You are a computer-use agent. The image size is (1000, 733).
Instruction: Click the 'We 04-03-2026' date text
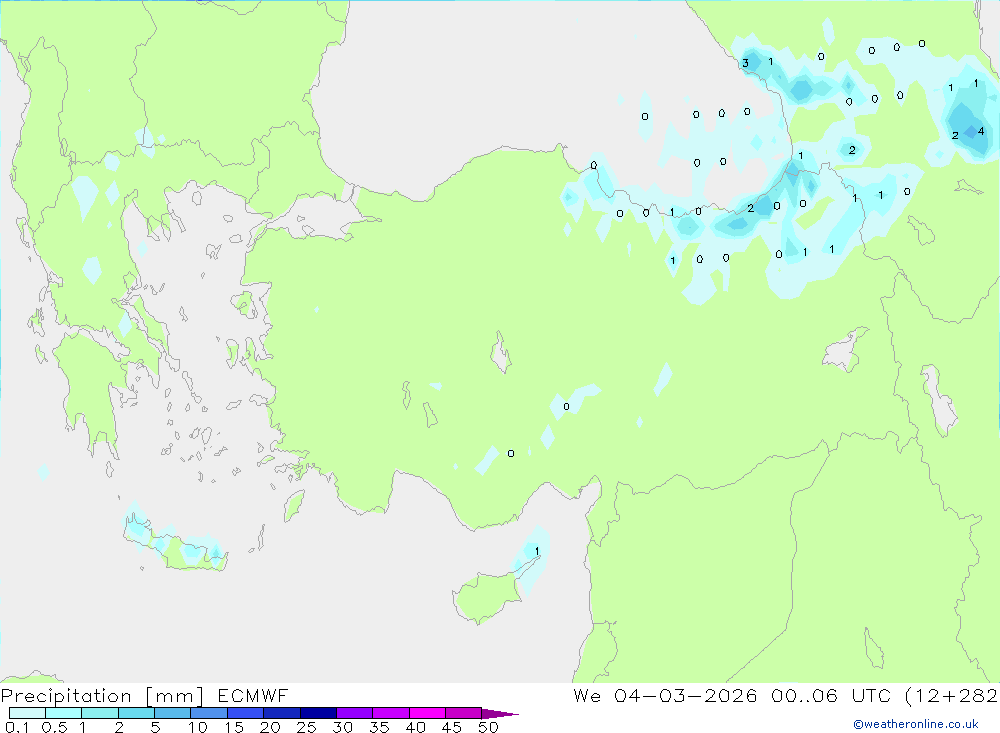[x=665, y=696]
